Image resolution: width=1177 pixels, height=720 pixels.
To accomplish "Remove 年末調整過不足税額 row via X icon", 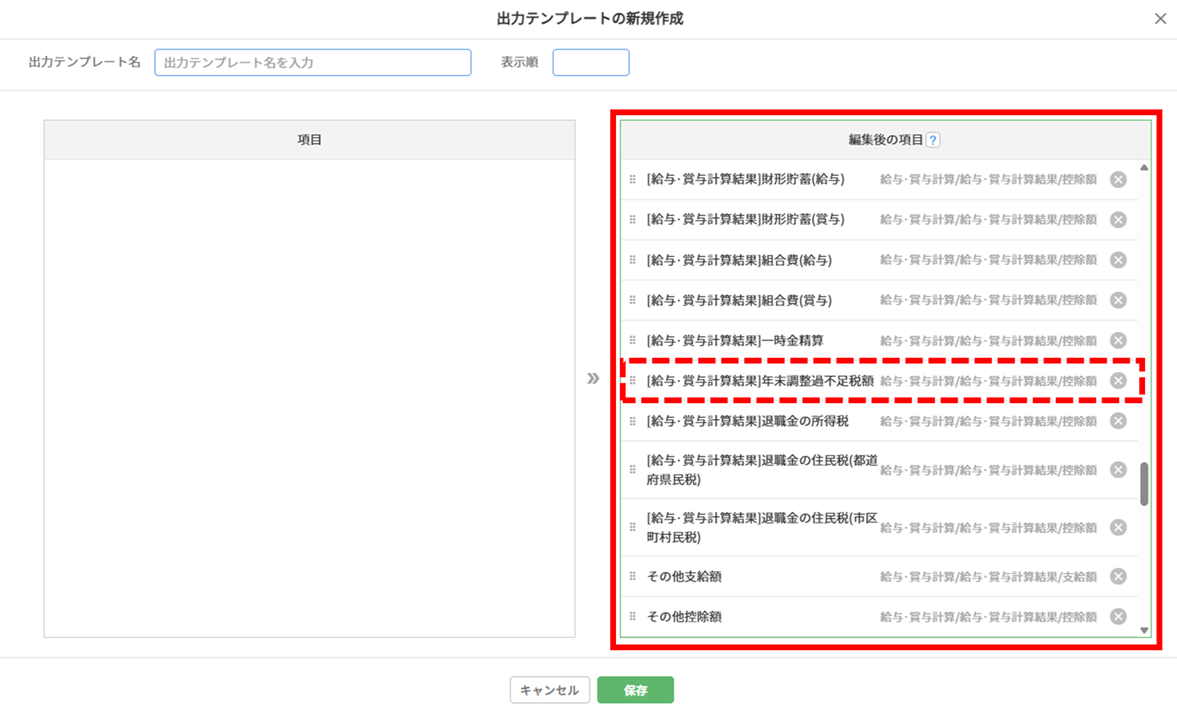I will (1118, 381).
